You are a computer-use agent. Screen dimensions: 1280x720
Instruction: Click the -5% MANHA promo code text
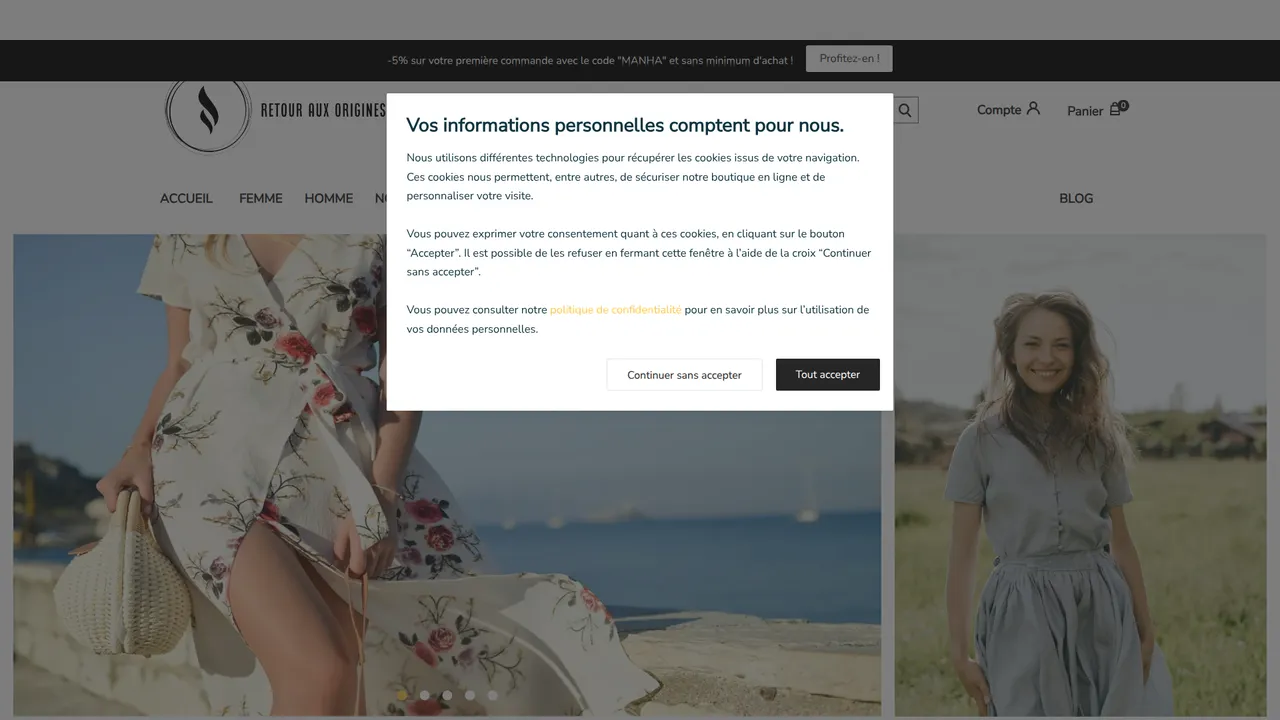pyautogui.click(x=590, y=60)
